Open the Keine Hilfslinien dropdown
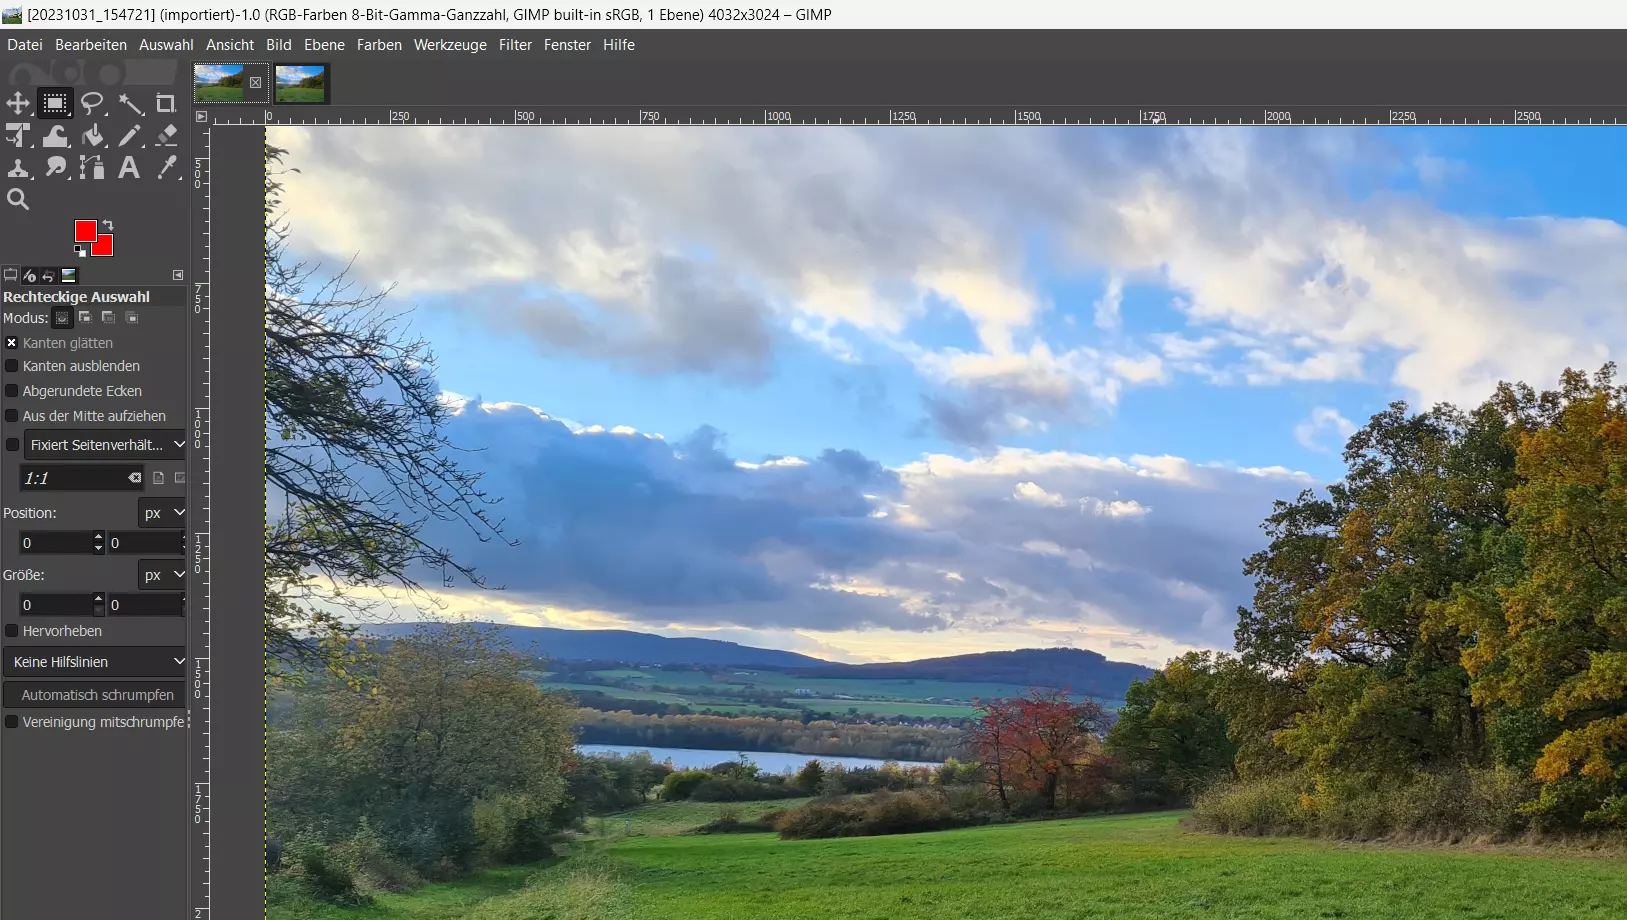Viewport: 1627px width, 920px height. click(x=95, y=661)
